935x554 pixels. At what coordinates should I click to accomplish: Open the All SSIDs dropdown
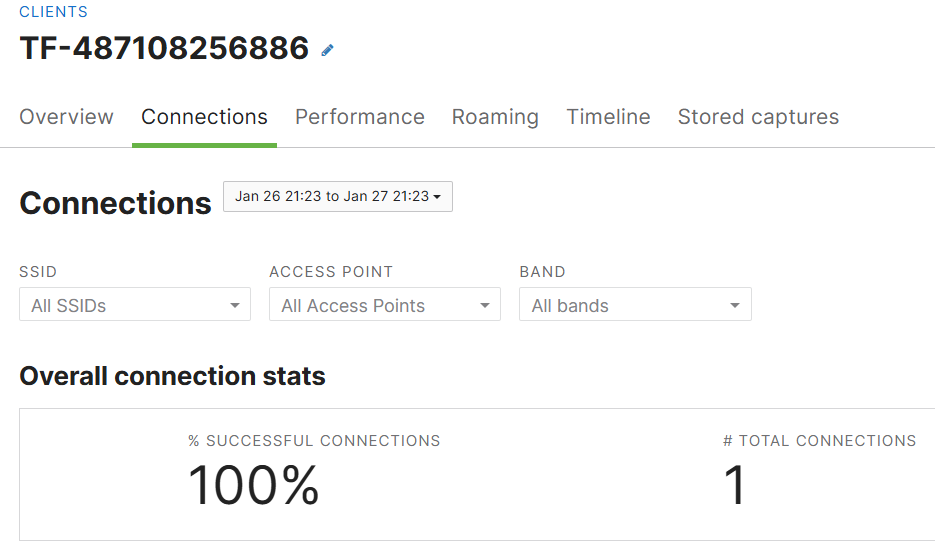pos(135,305)
